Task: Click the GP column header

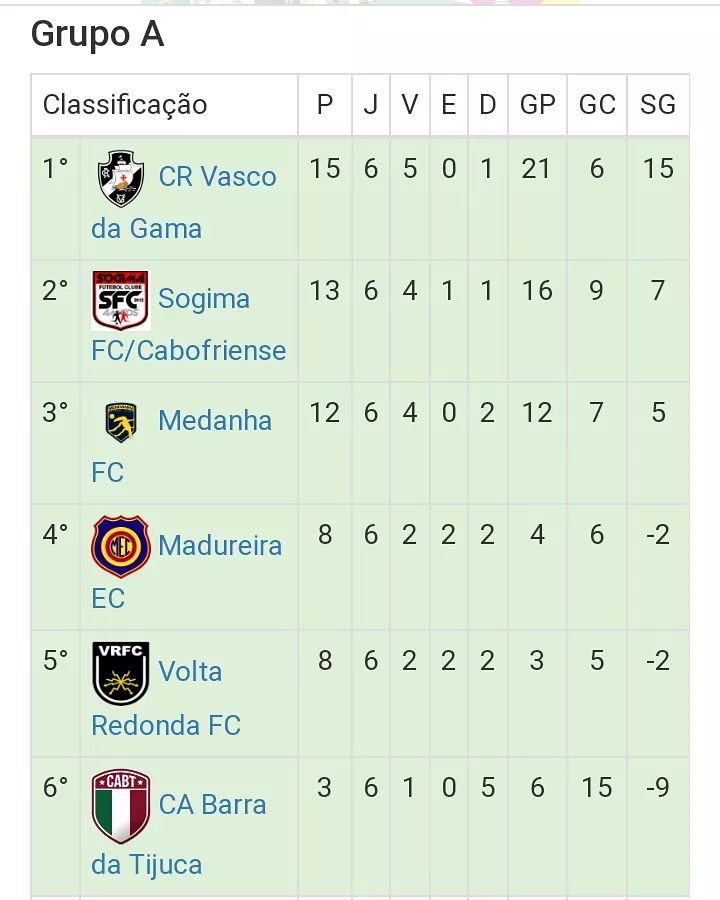Action: (537, 105)
